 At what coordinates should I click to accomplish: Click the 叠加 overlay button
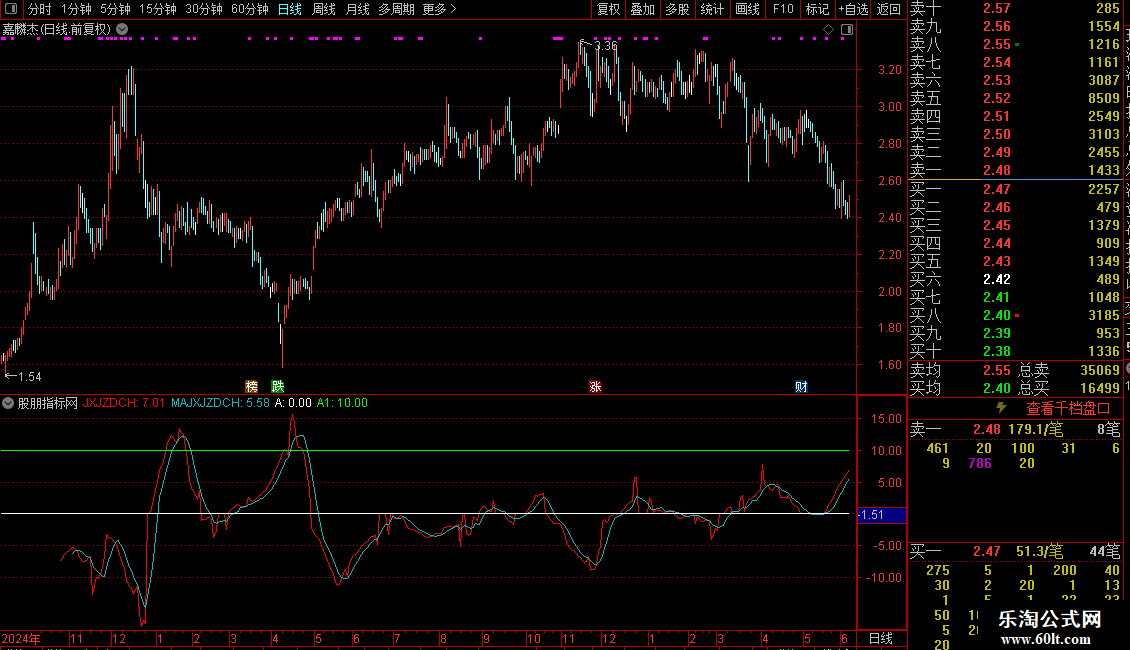(642, 9)
